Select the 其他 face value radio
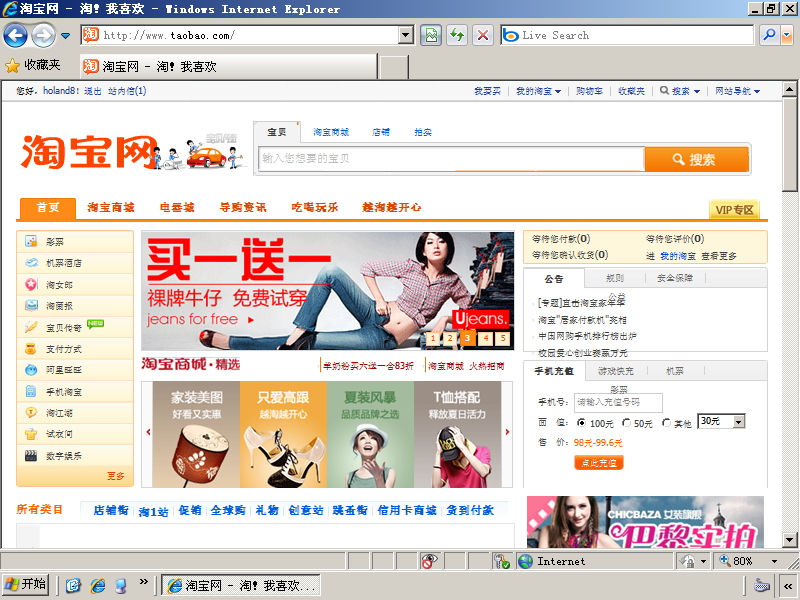Viewport: 800px width, 600px height. (x=666, y=423)
